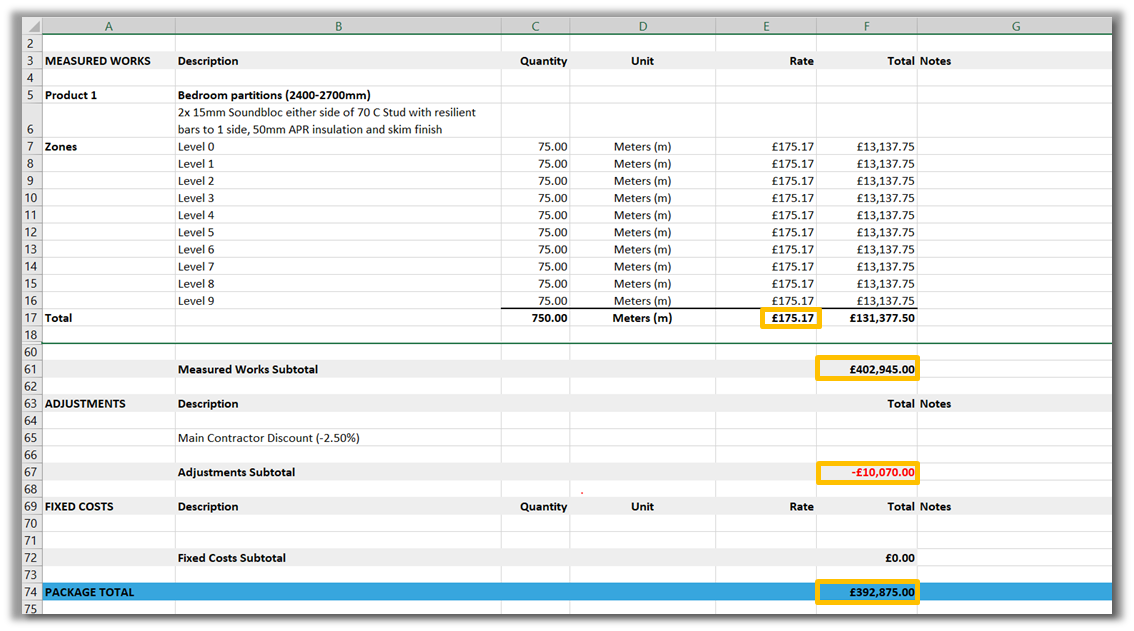Select the Package Total value £392,875.00
The width and height of the screenshot is (1134, 631).
[867, 592]
